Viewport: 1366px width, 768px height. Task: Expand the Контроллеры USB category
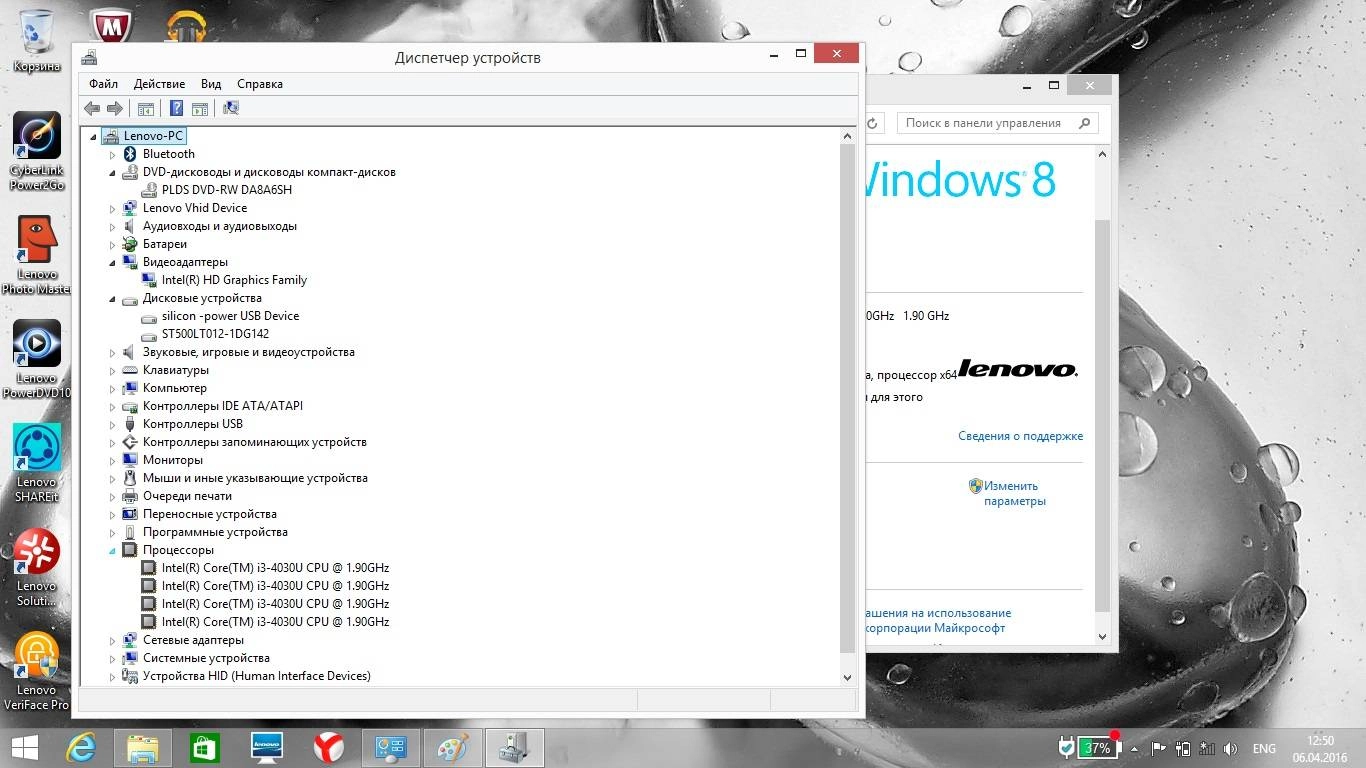(112, 424)
